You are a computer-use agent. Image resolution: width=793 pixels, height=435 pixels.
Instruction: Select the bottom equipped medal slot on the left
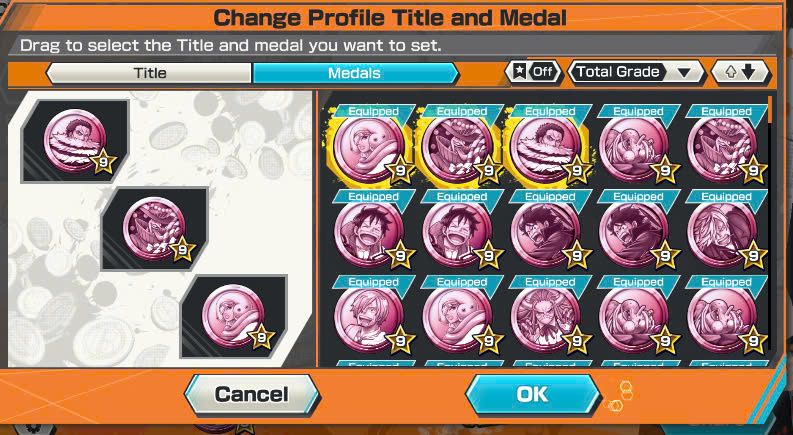pos(233,316)
